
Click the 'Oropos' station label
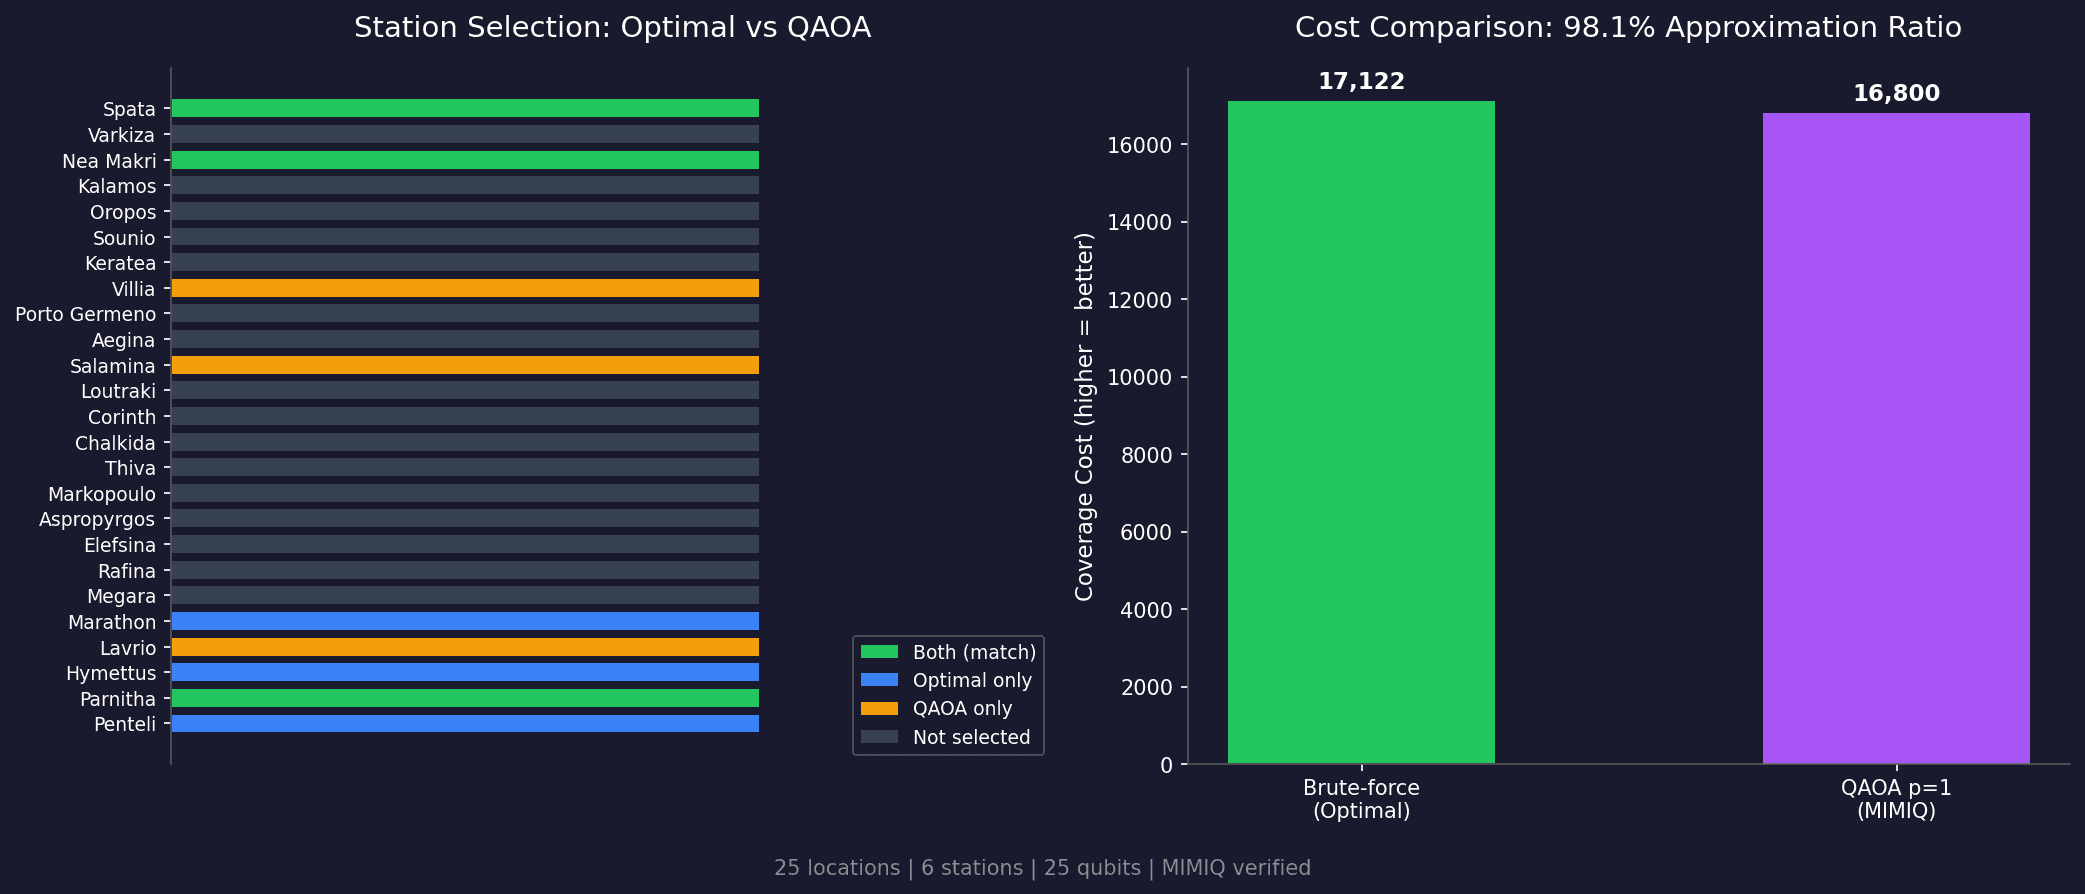coord(123,213)
